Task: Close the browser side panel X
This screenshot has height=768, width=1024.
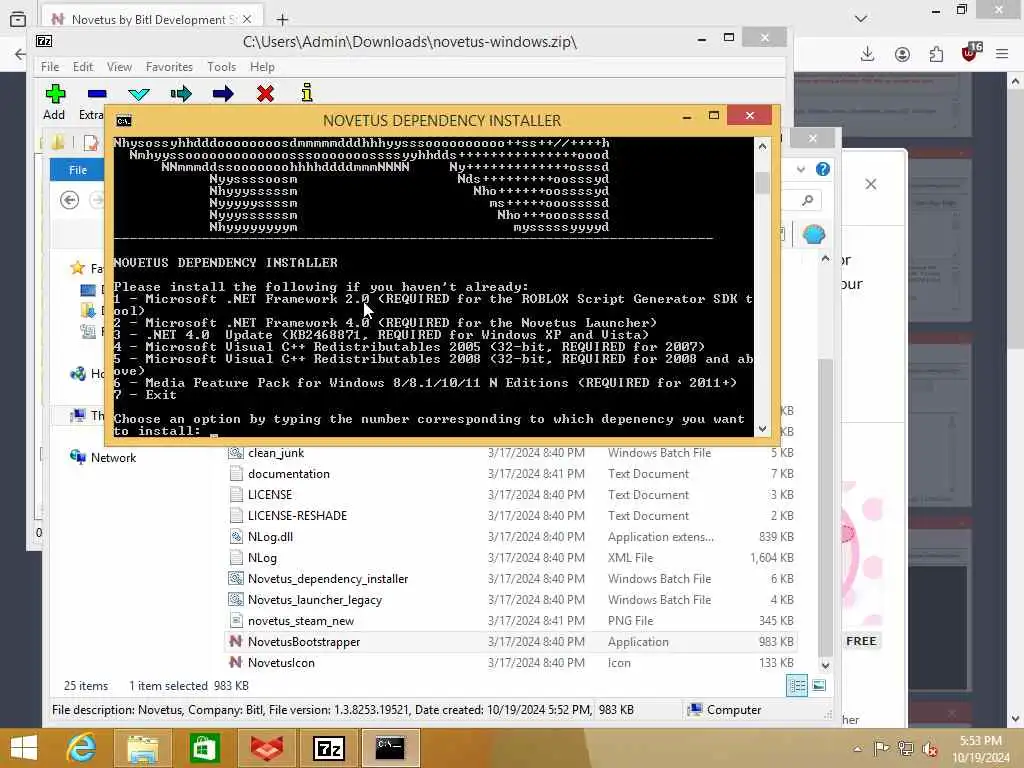Action: [871, 184]
